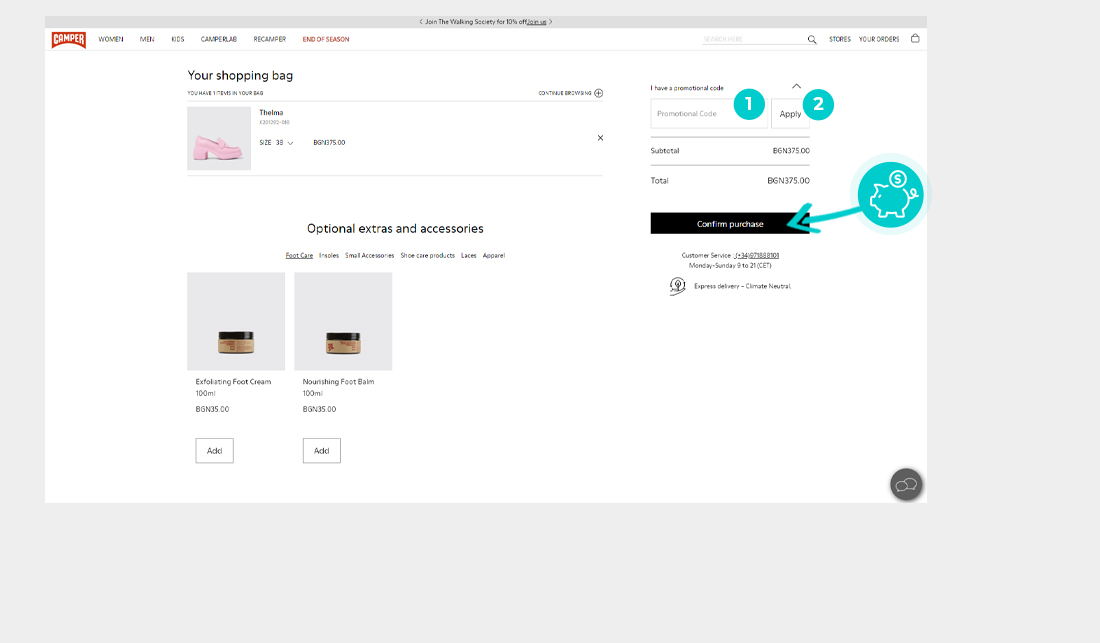Open the Recamper menu
This screenshot has height=643, width=1100.
pos(269,39)
